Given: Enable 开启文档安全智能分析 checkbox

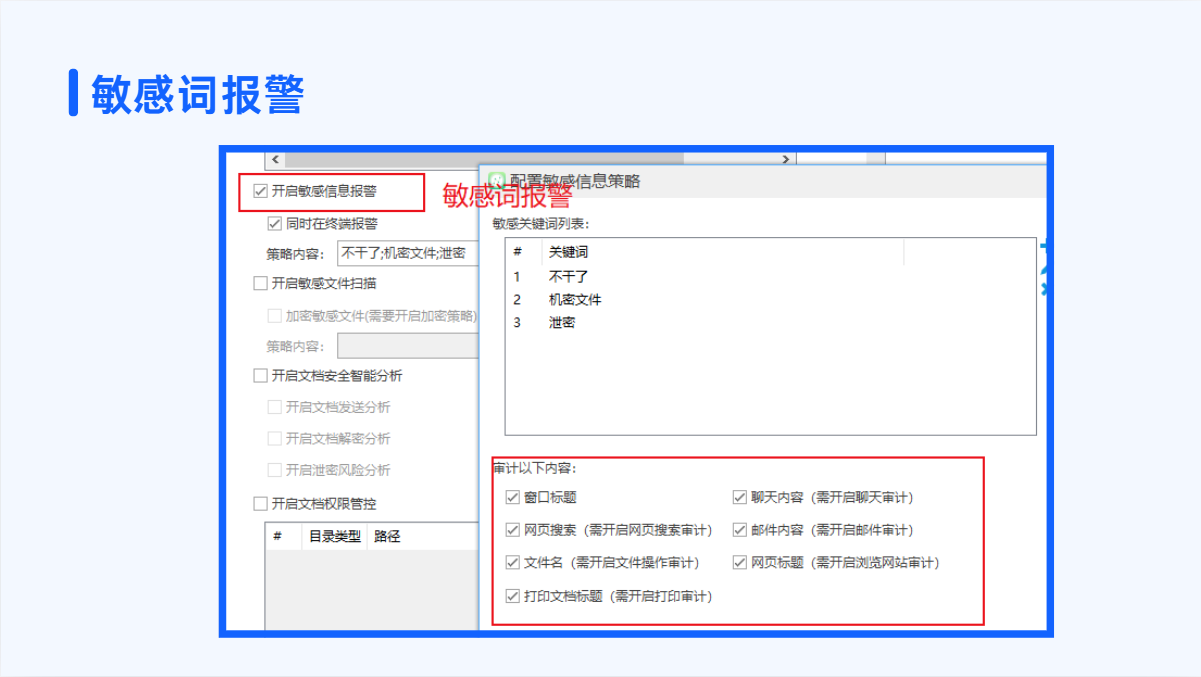Looking at the screenshot, I should (261, 376).
